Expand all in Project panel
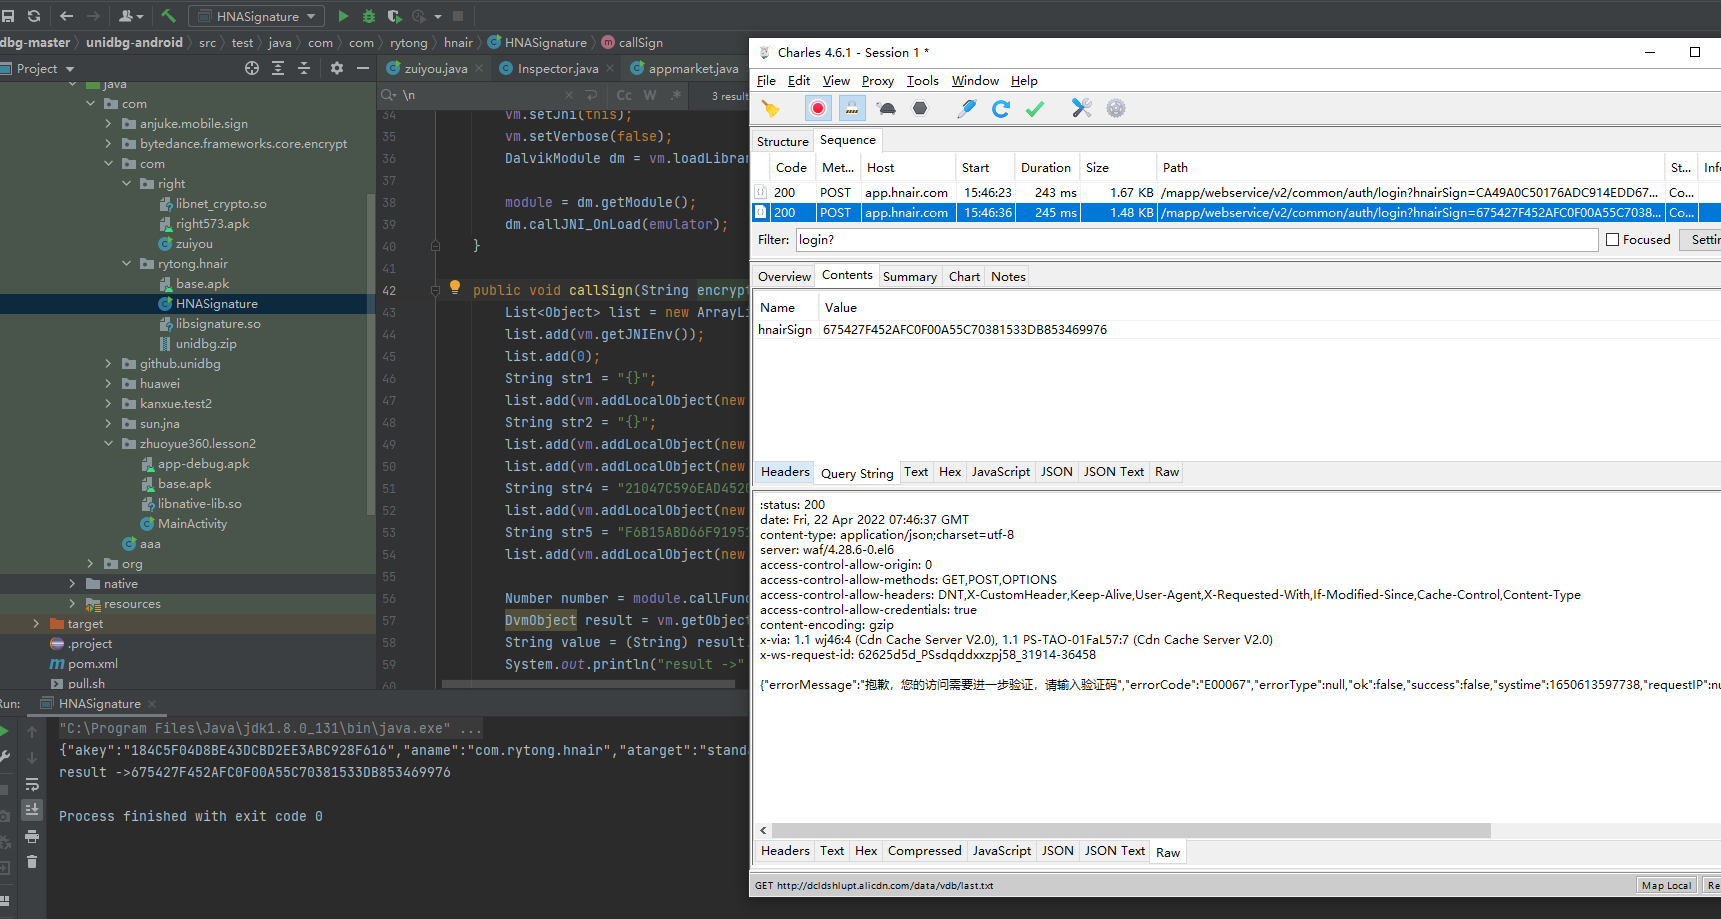 (278, 68)
